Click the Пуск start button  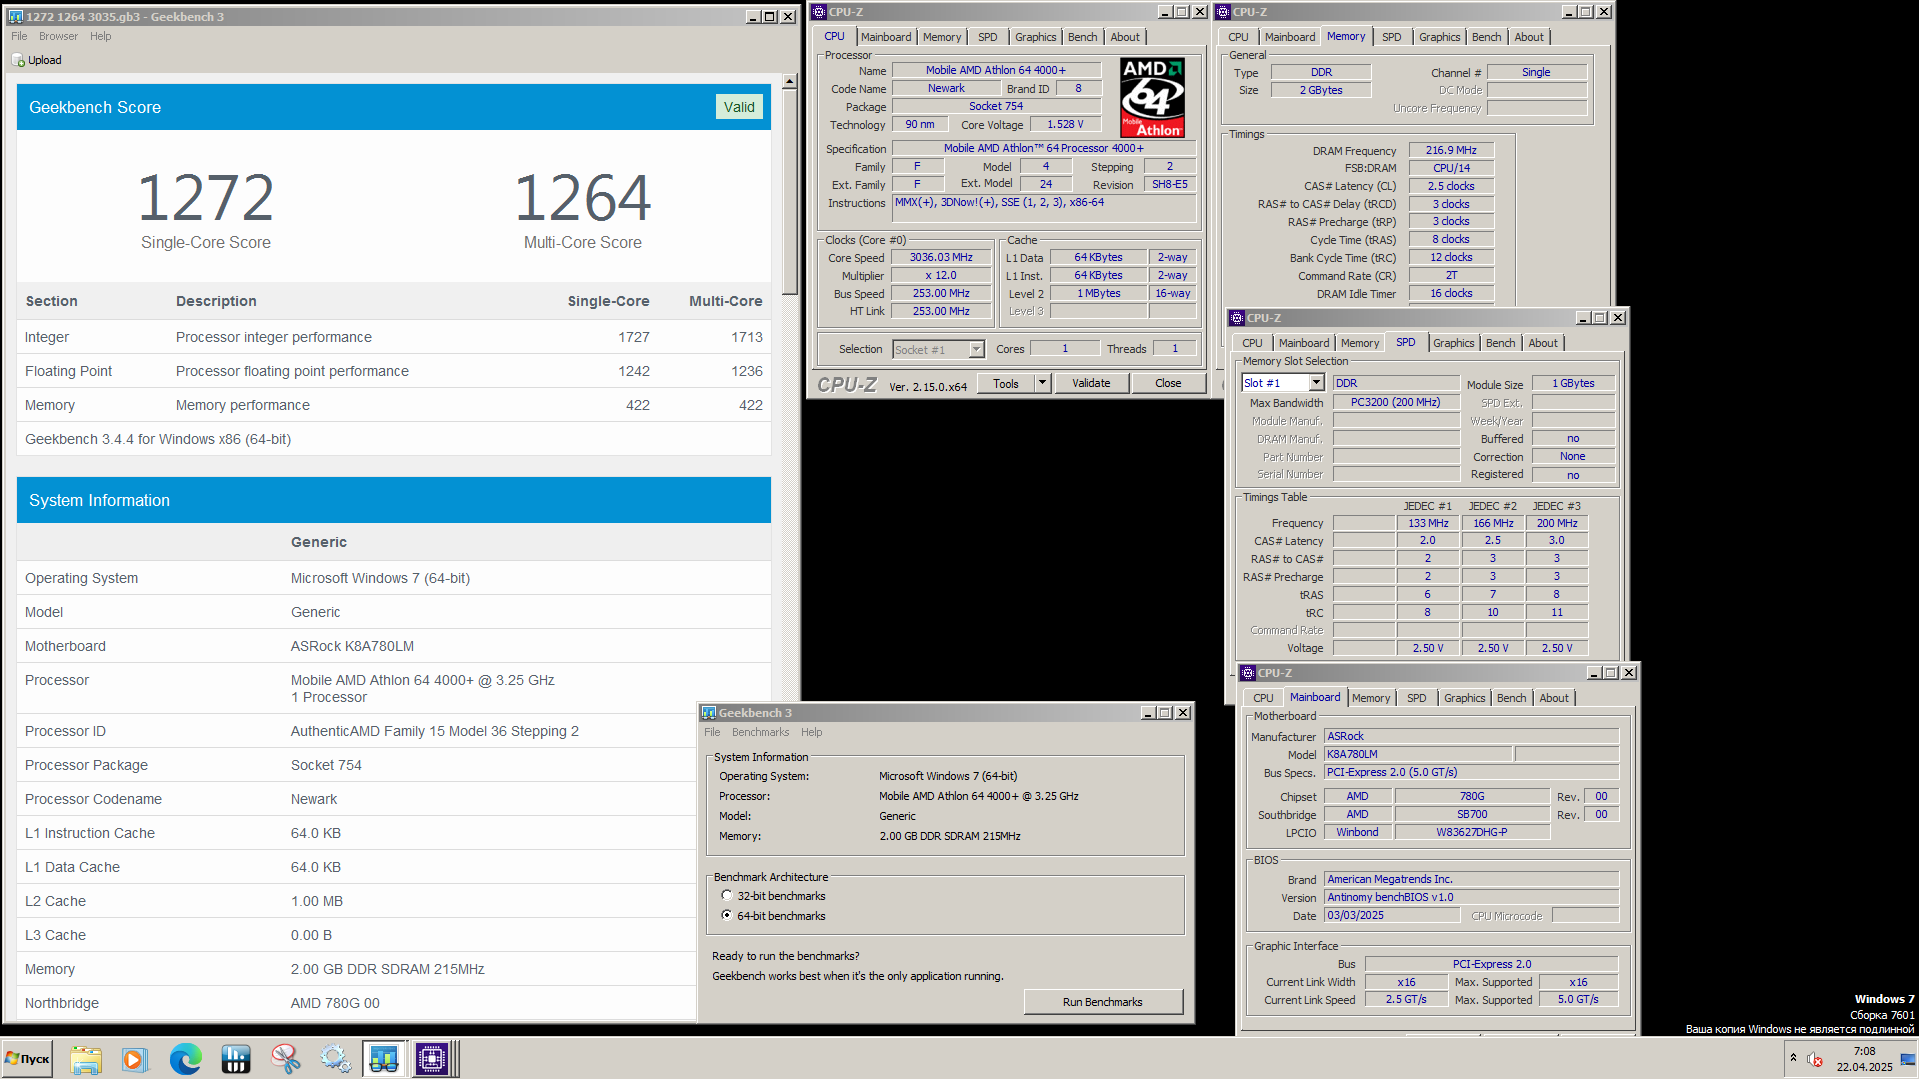27,1059
